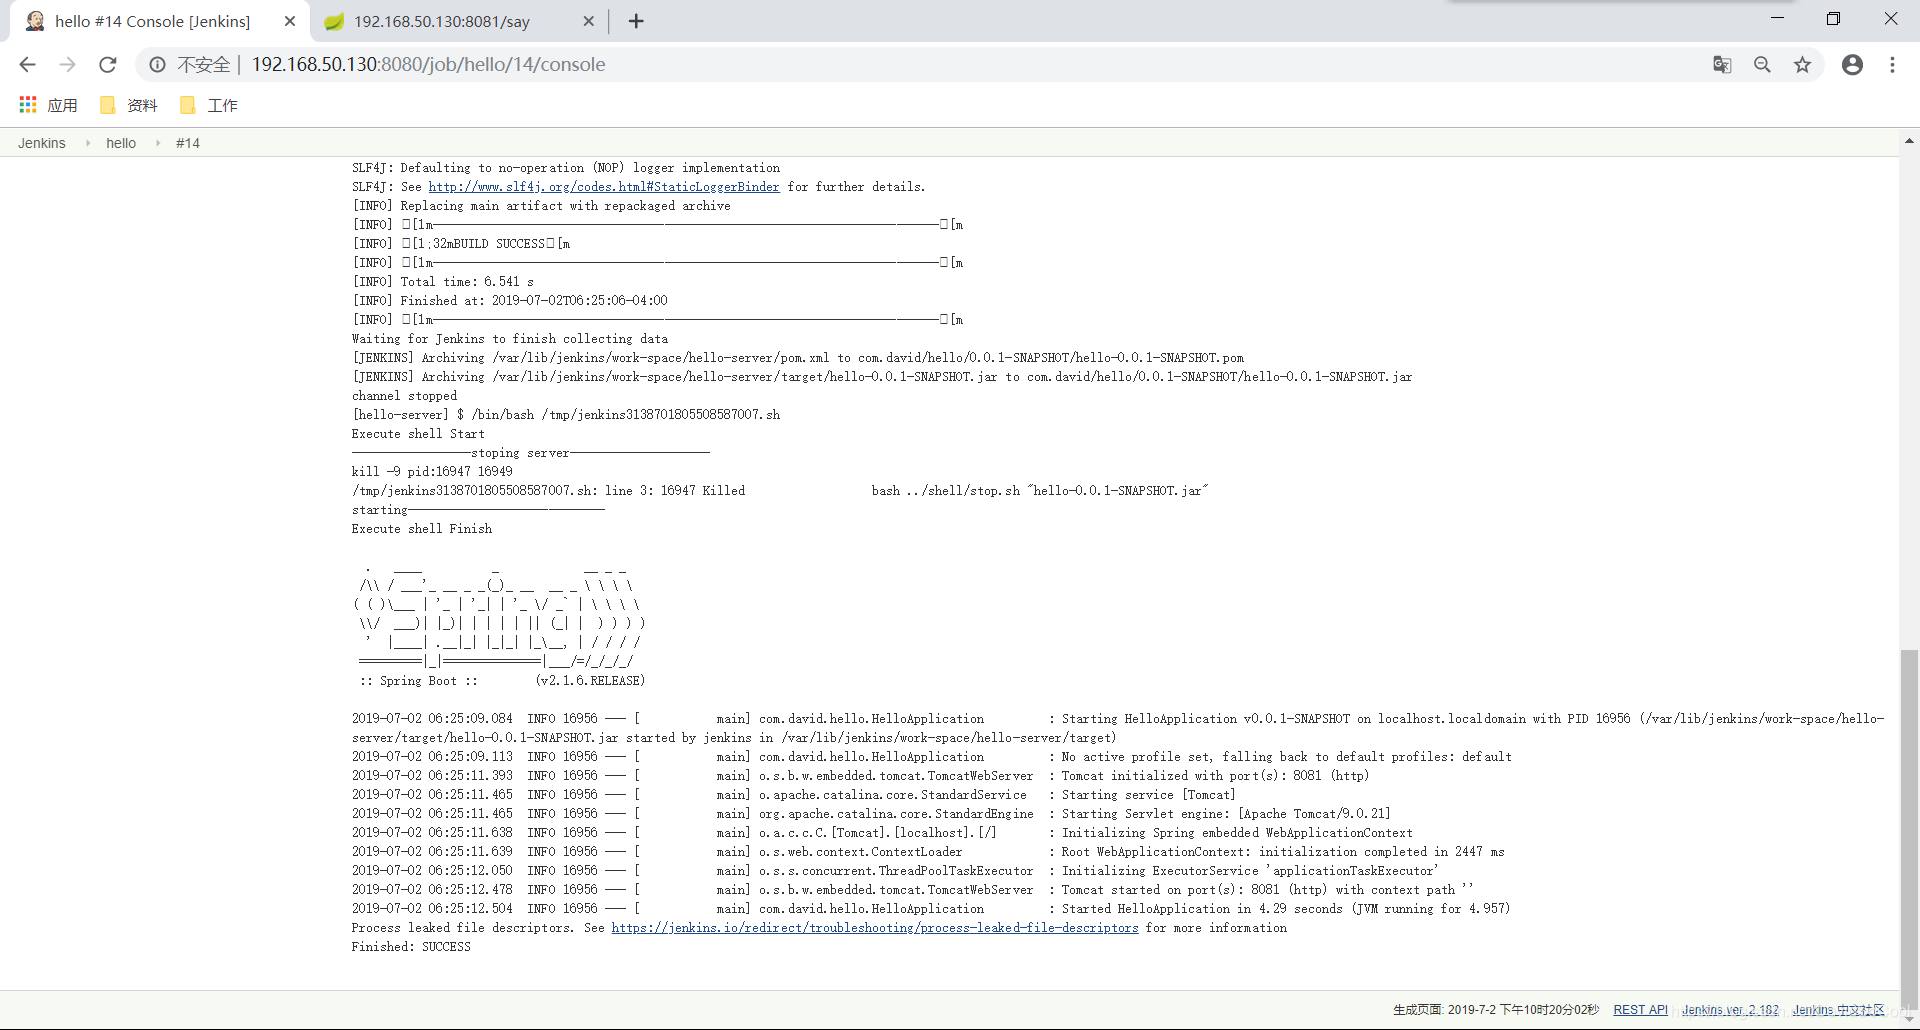Close the 192.168.50.130:8081/say tab

click(588, 21)
